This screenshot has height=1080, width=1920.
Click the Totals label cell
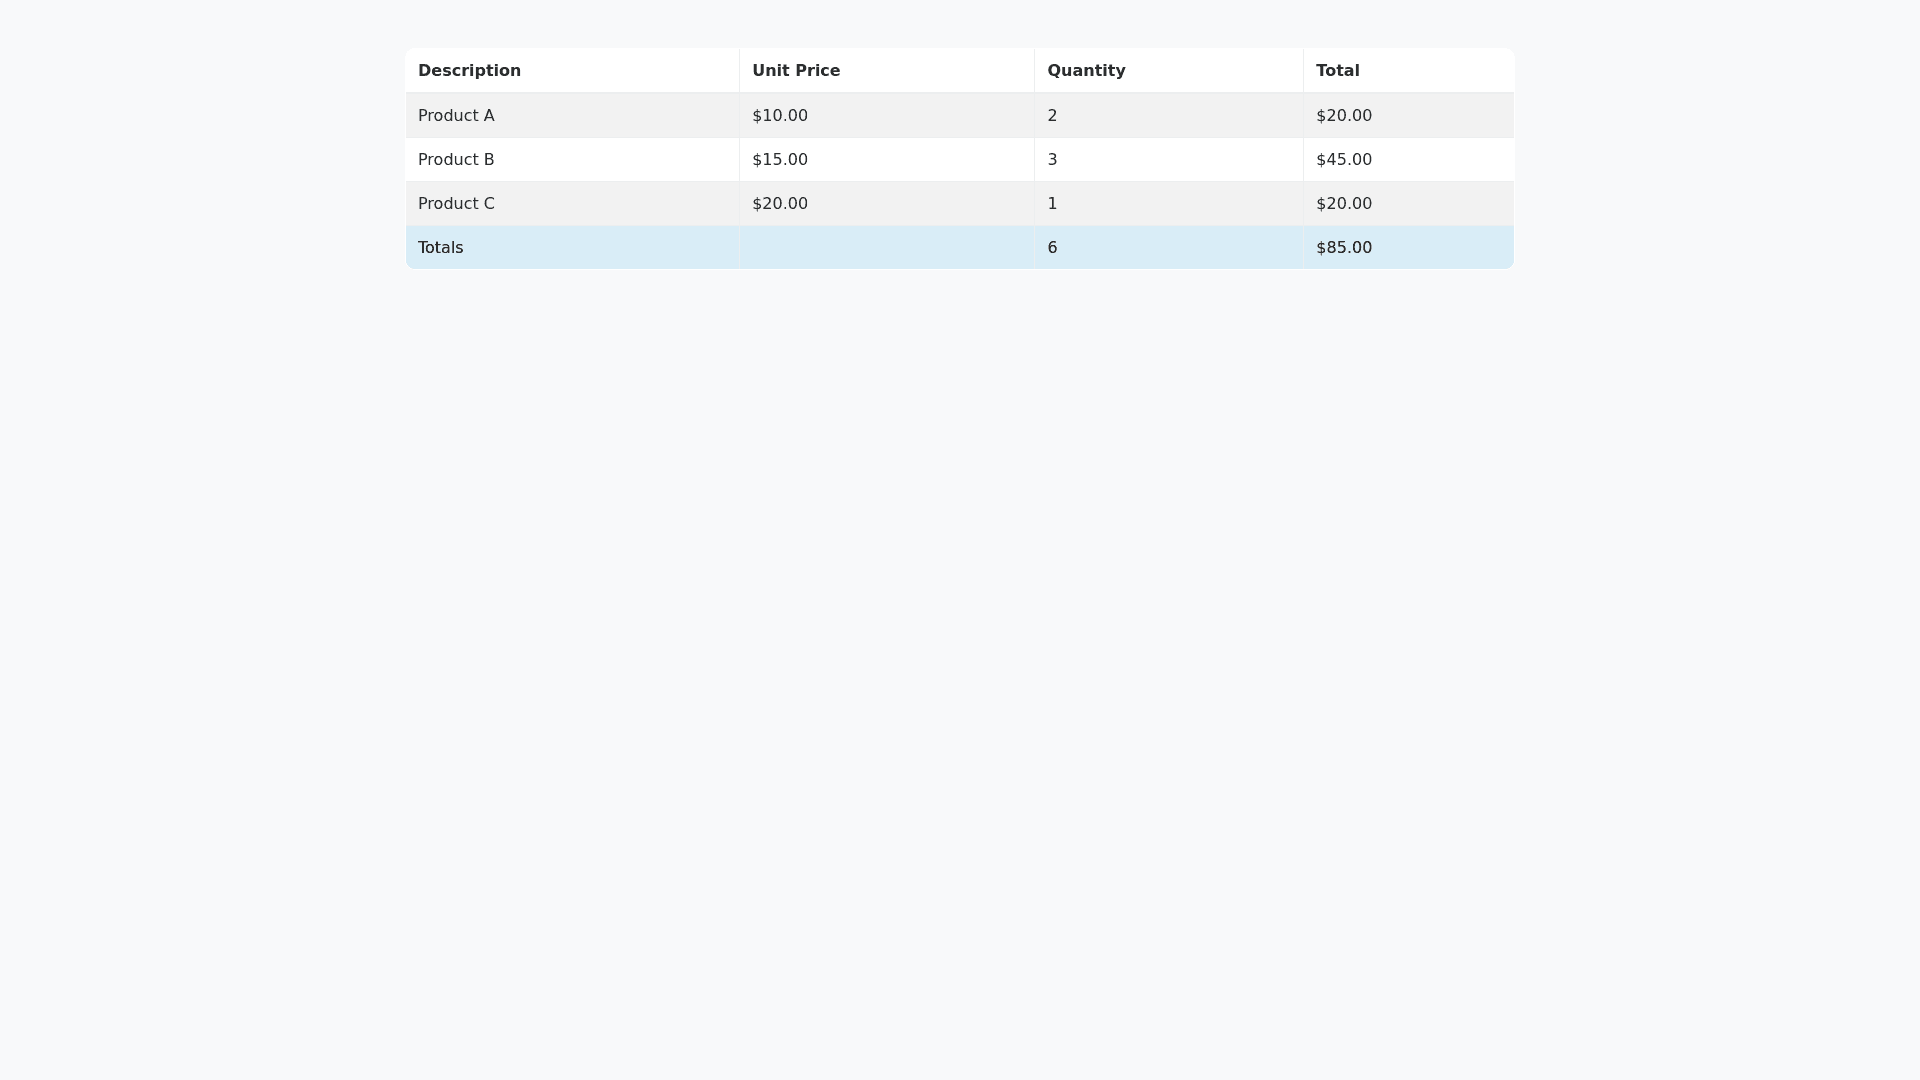(x=440, y=248)
